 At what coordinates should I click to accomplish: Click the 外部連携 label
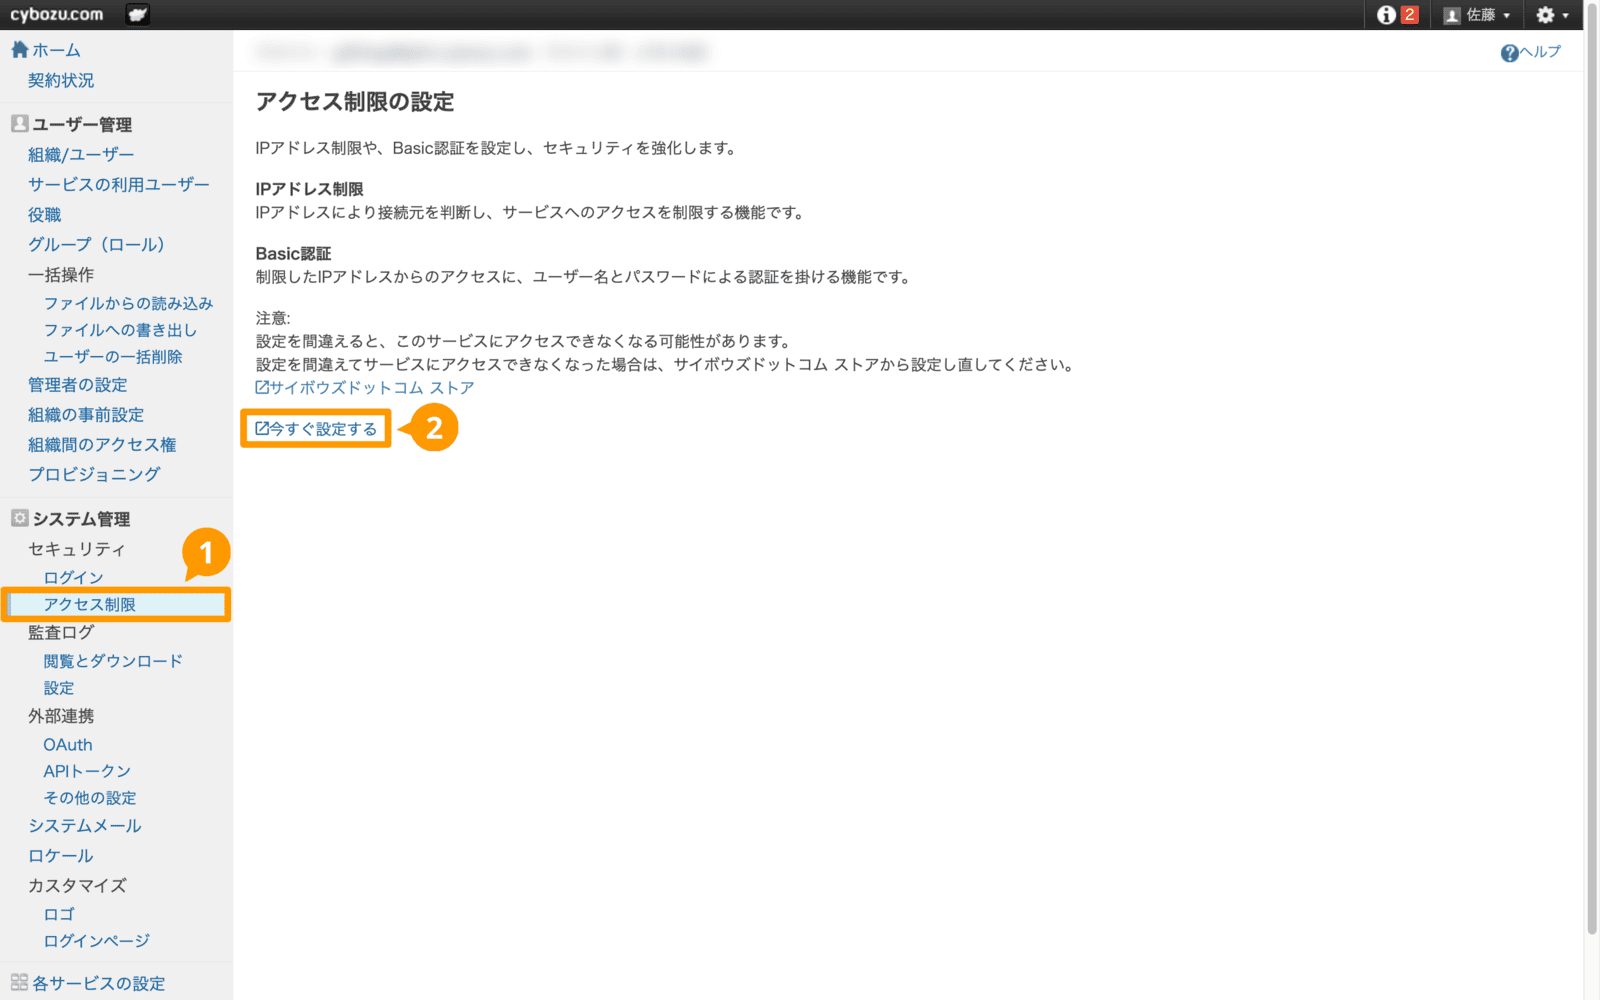coord(61,716)
